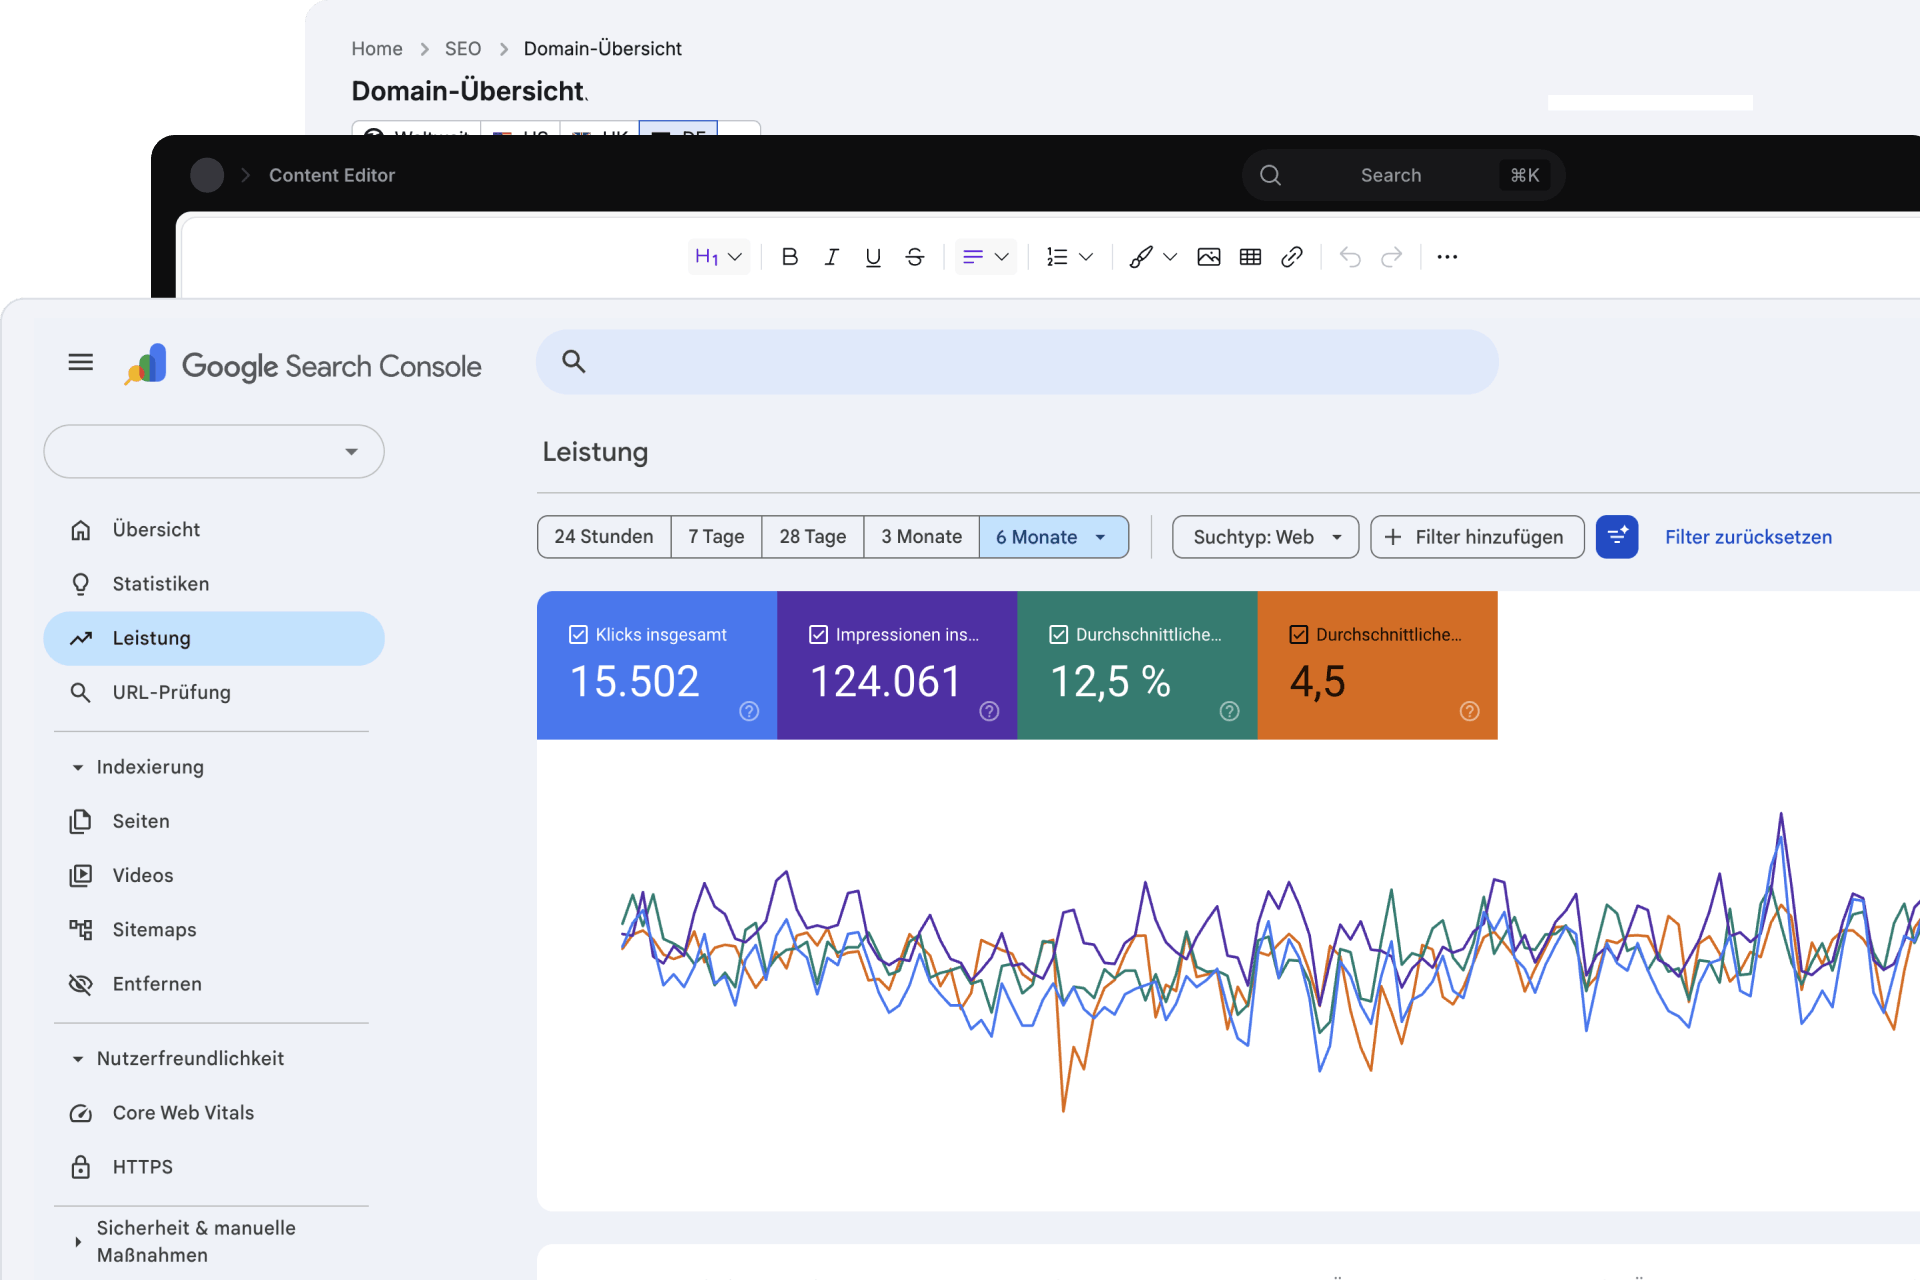
Task: Click the Google Search Console logo
Action: pos(303,365)
